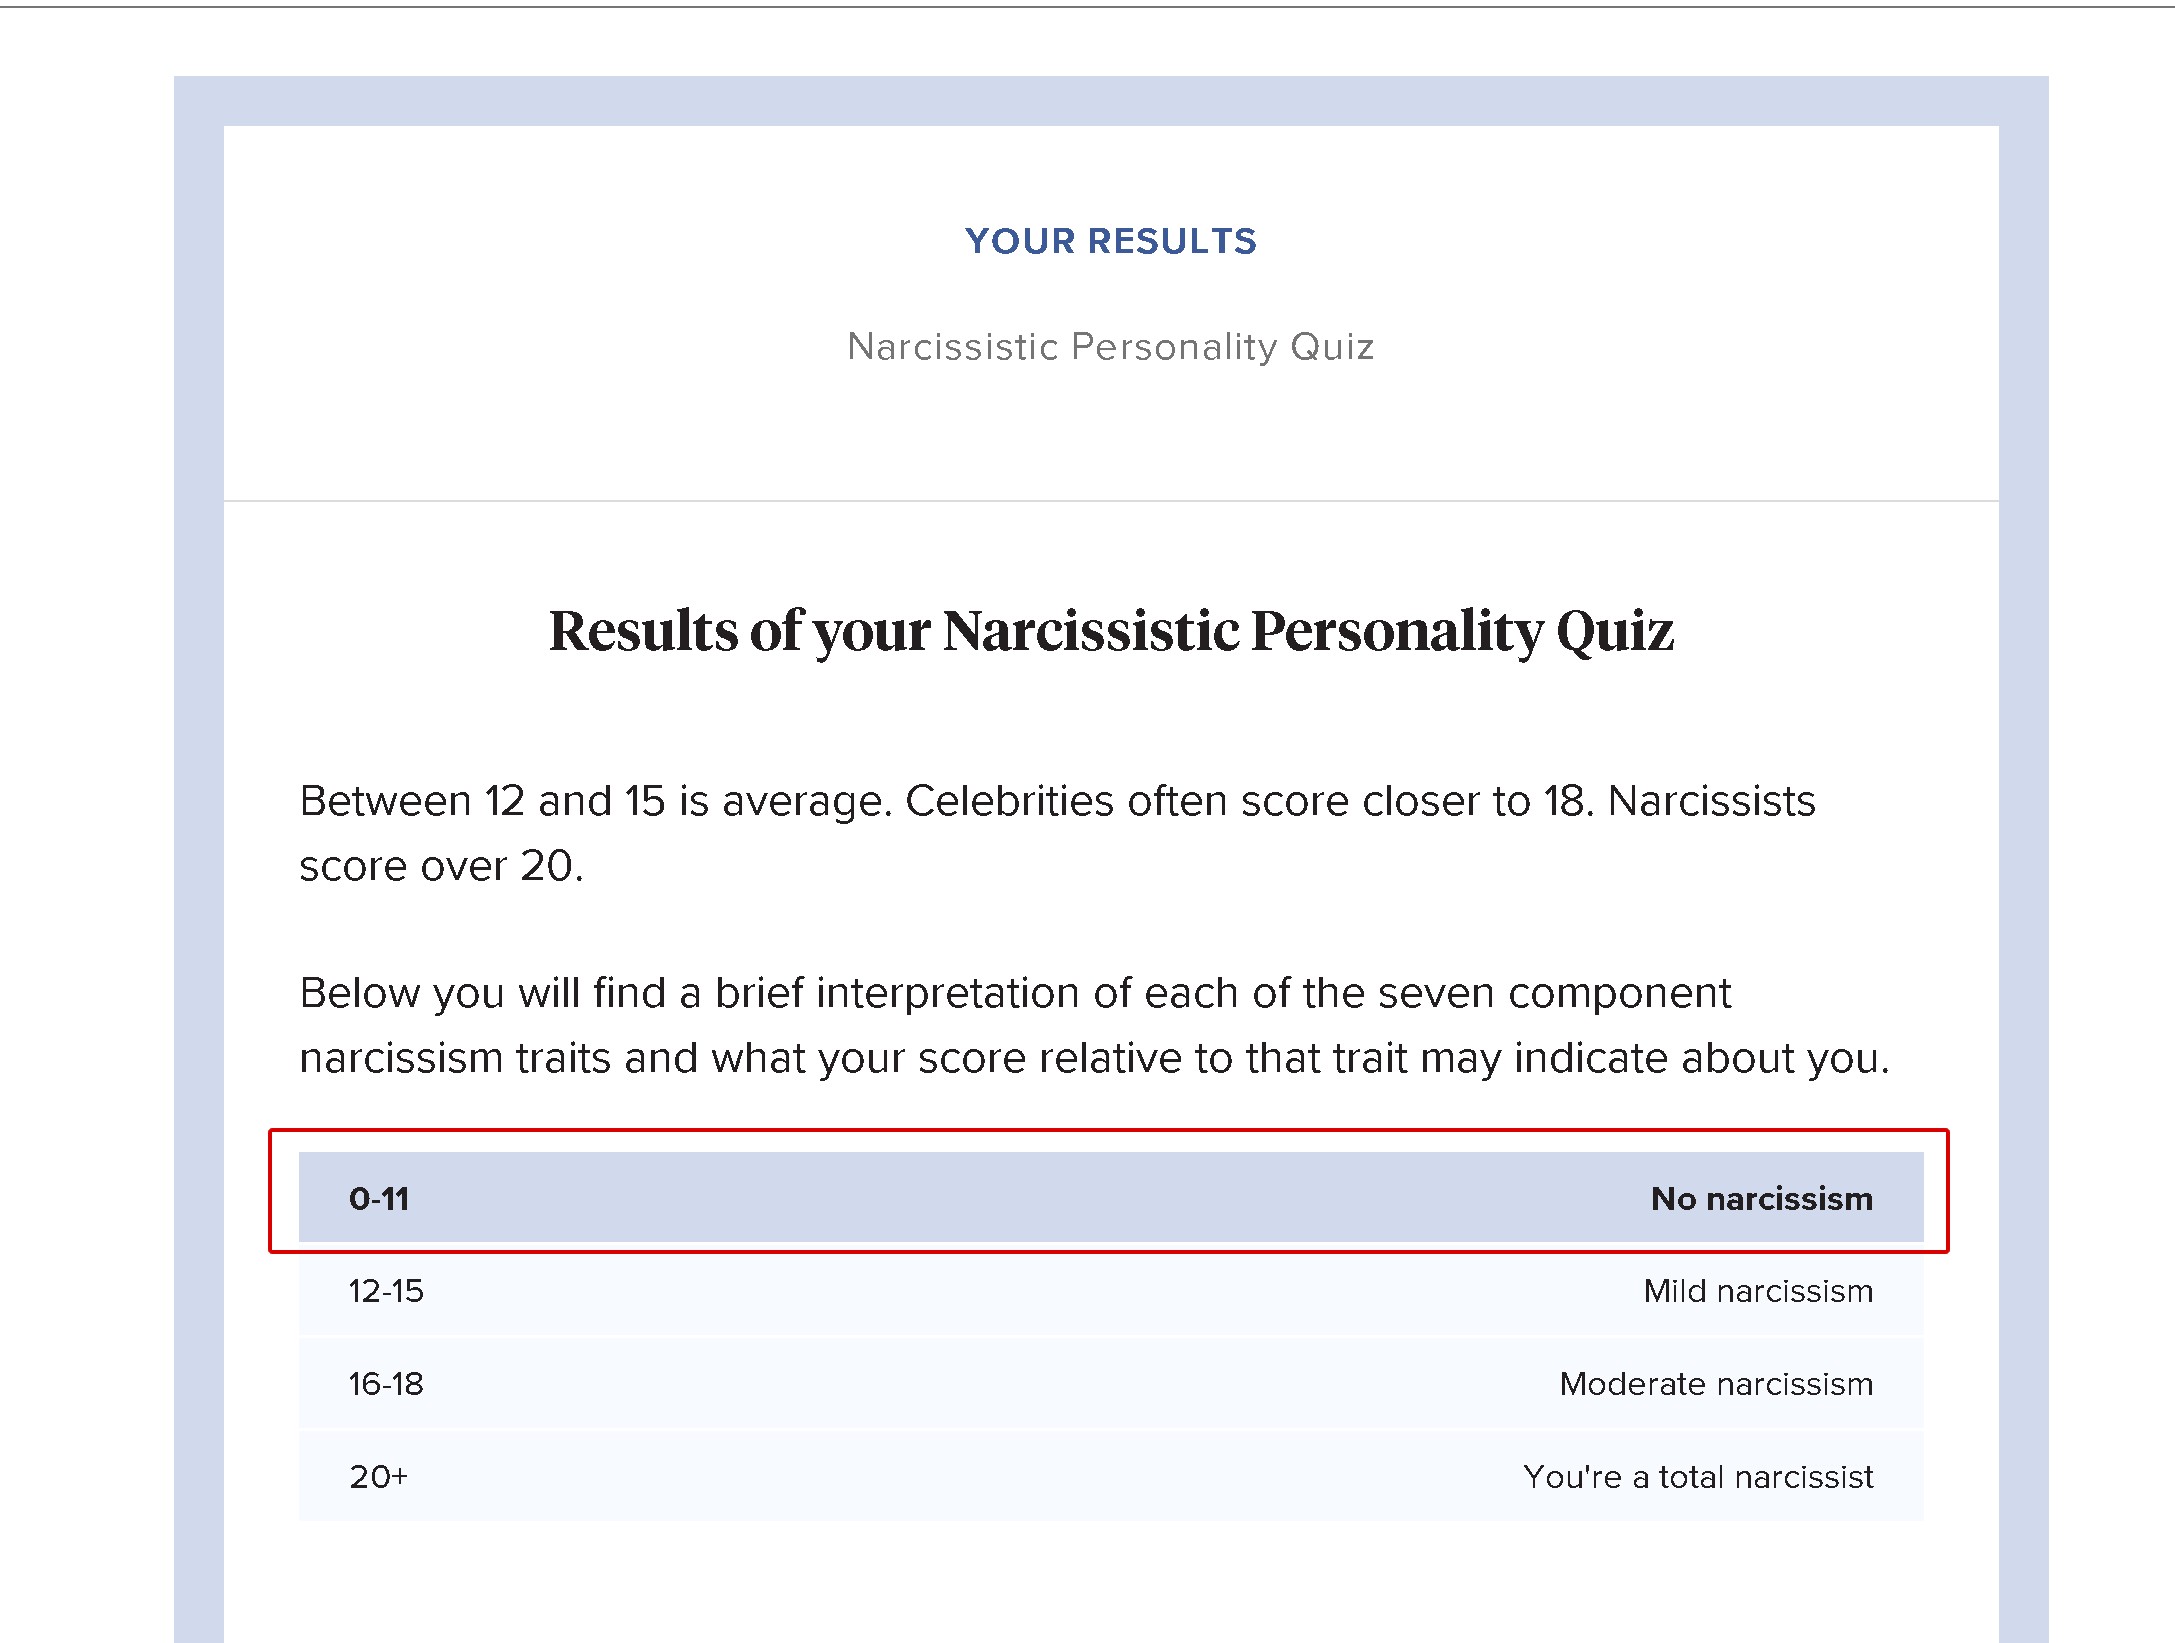Click the YOUR RESULTS heading
The image size is (2175, 1643).
pyautogui.click(x=1110, y=241)
